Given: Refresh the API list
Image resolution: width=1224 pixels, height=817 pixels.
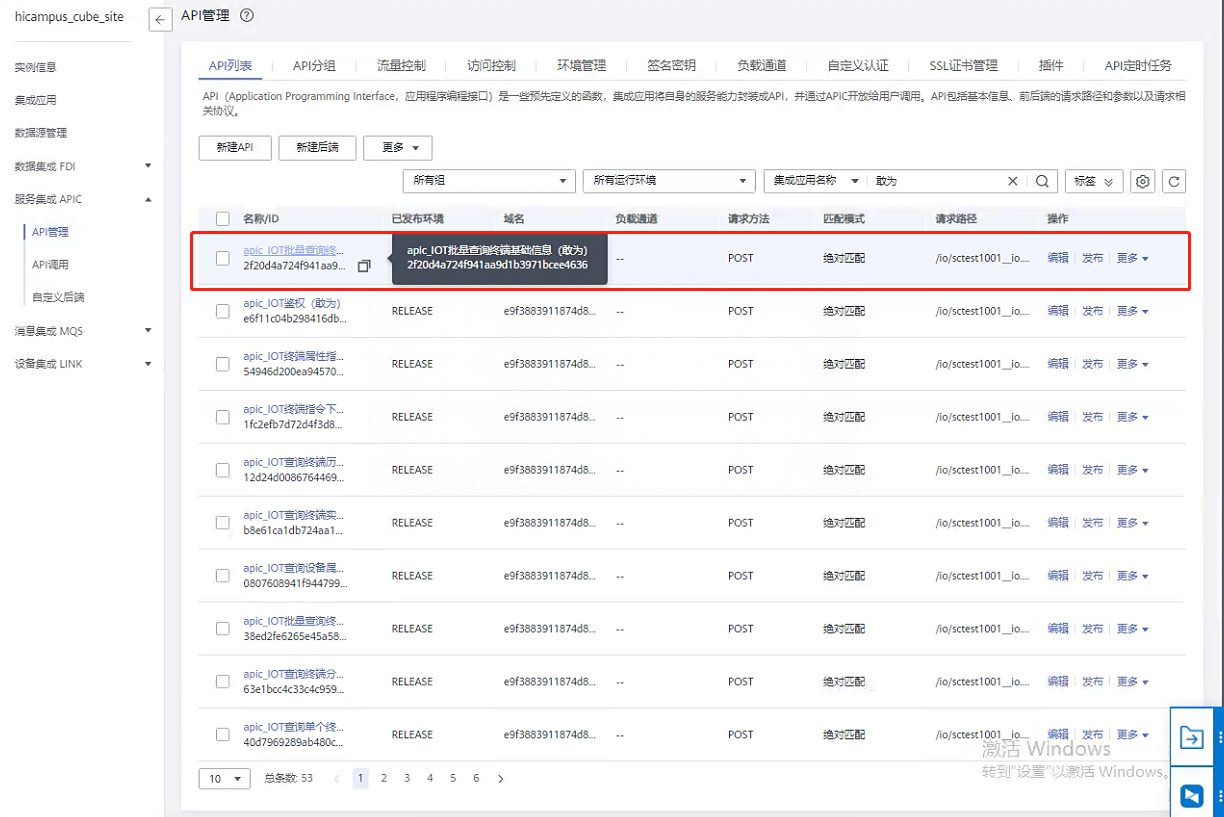Looking at the screenshot, I should click(x=1174, y=181).
